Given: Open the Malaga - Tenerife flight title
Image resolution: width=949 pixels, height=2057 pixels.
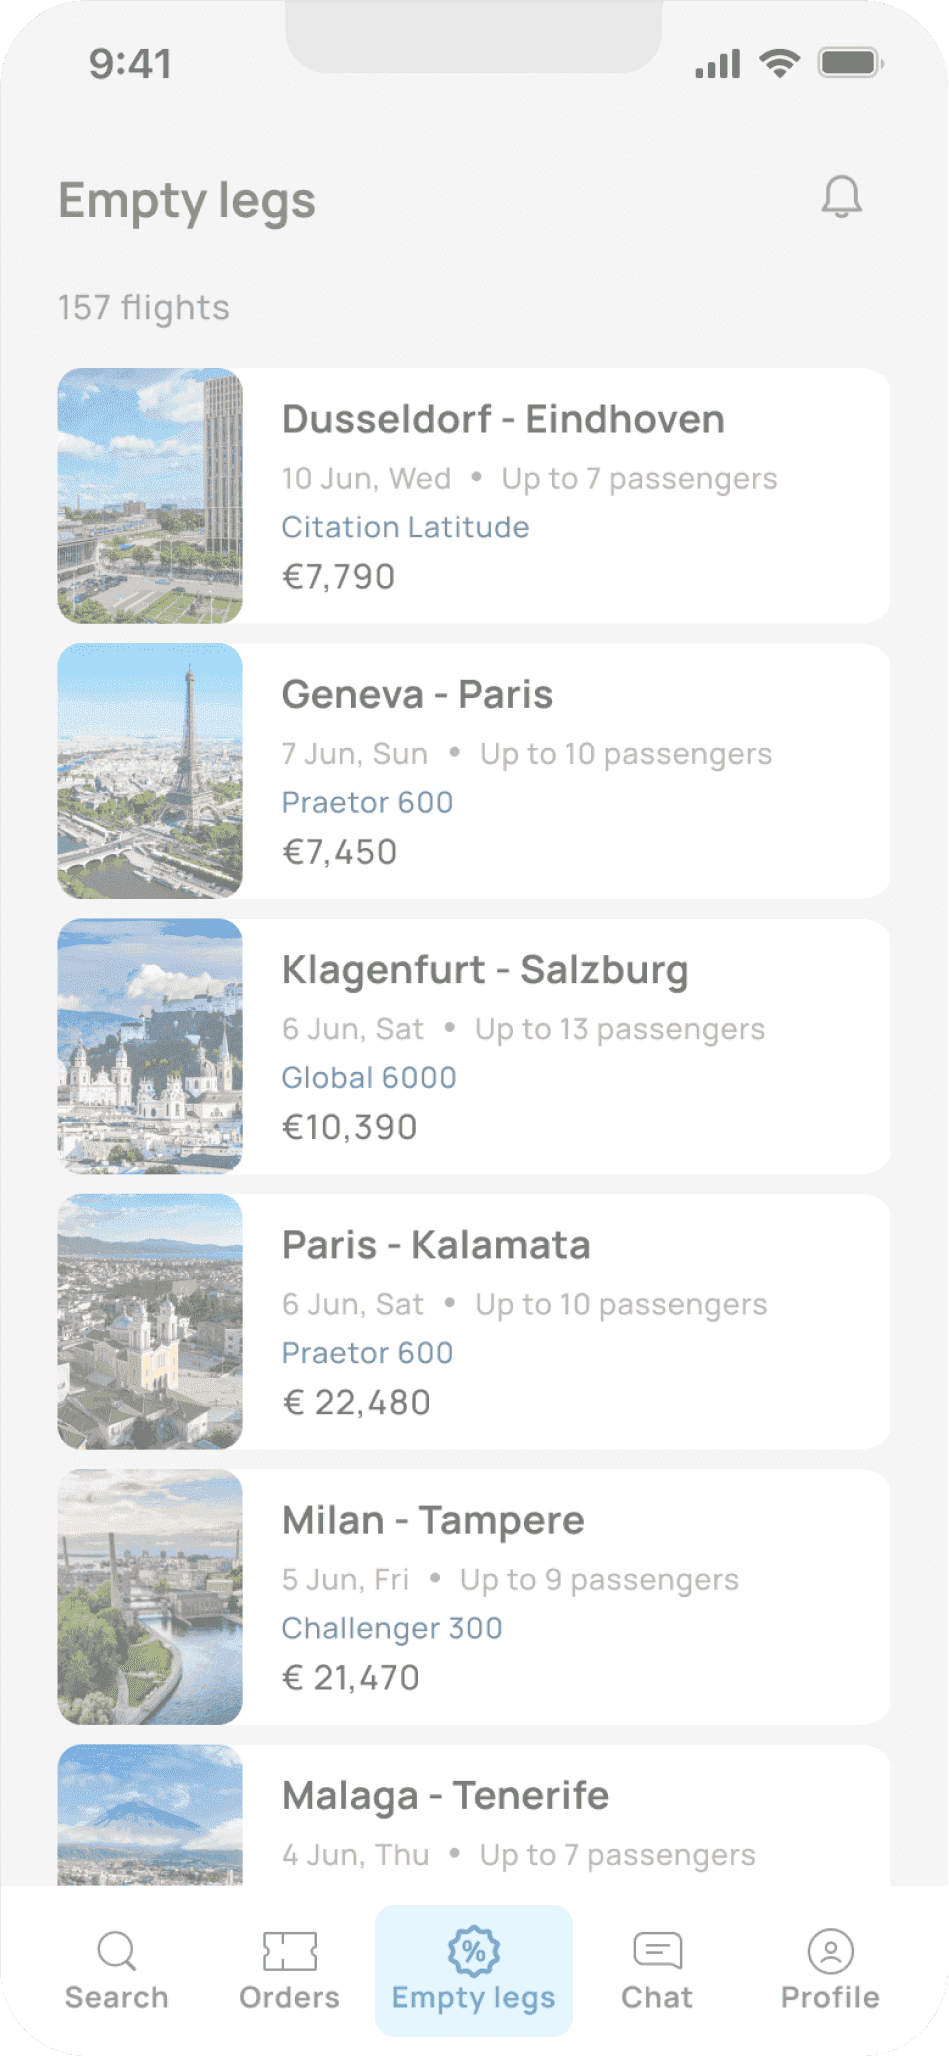Looking at the screenshot, I should (x=445, y=1796).
